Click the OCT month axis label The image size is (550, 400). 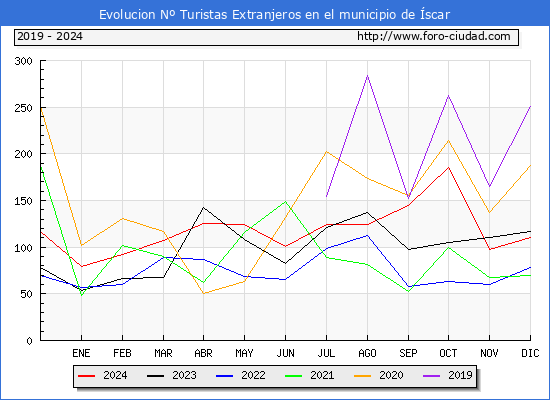(x=448, y=353)
